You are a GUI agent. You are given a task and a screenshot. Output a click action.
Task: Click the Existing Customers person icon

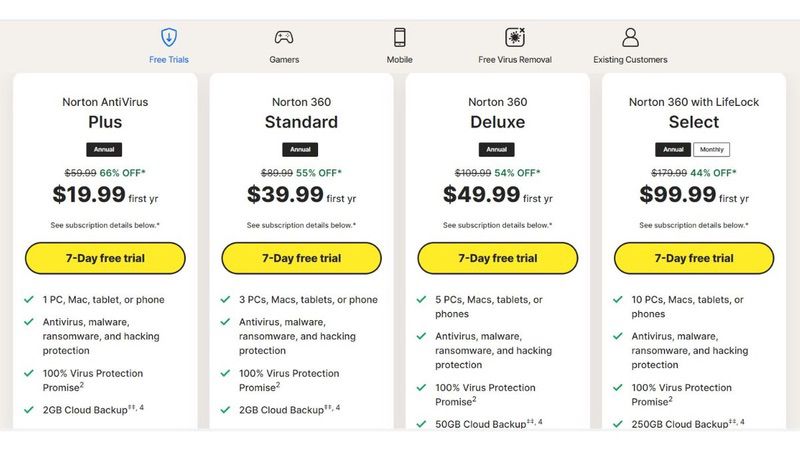pos(631,37)
